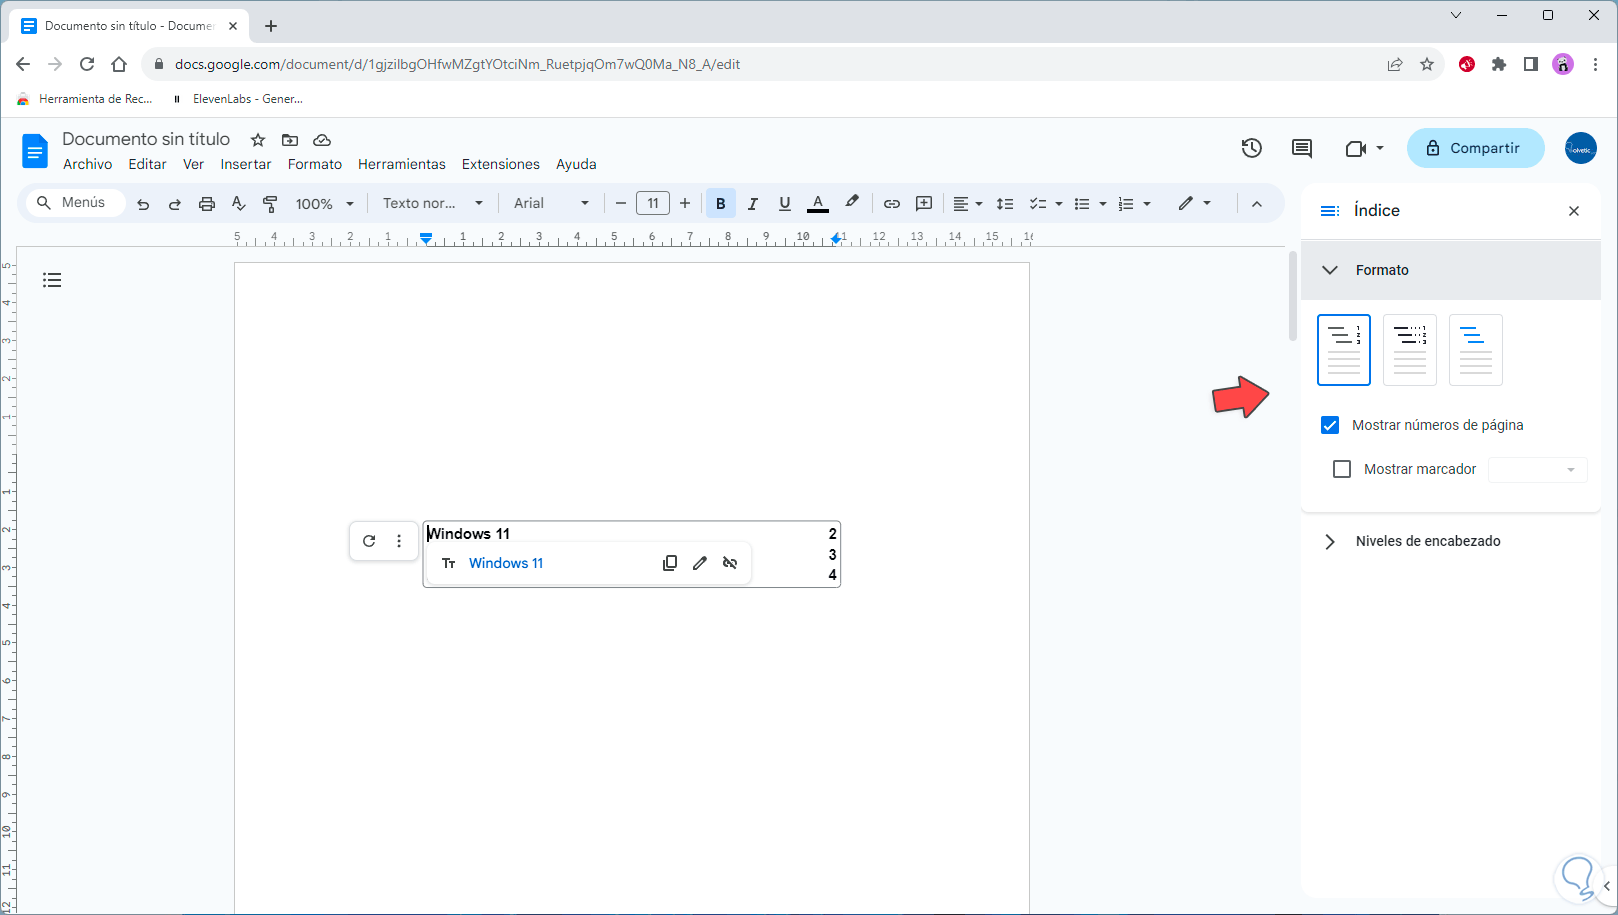Copy the Windows 11 heading link
Viewport: 1618px width, 915px height.
[x=670, y=563]
